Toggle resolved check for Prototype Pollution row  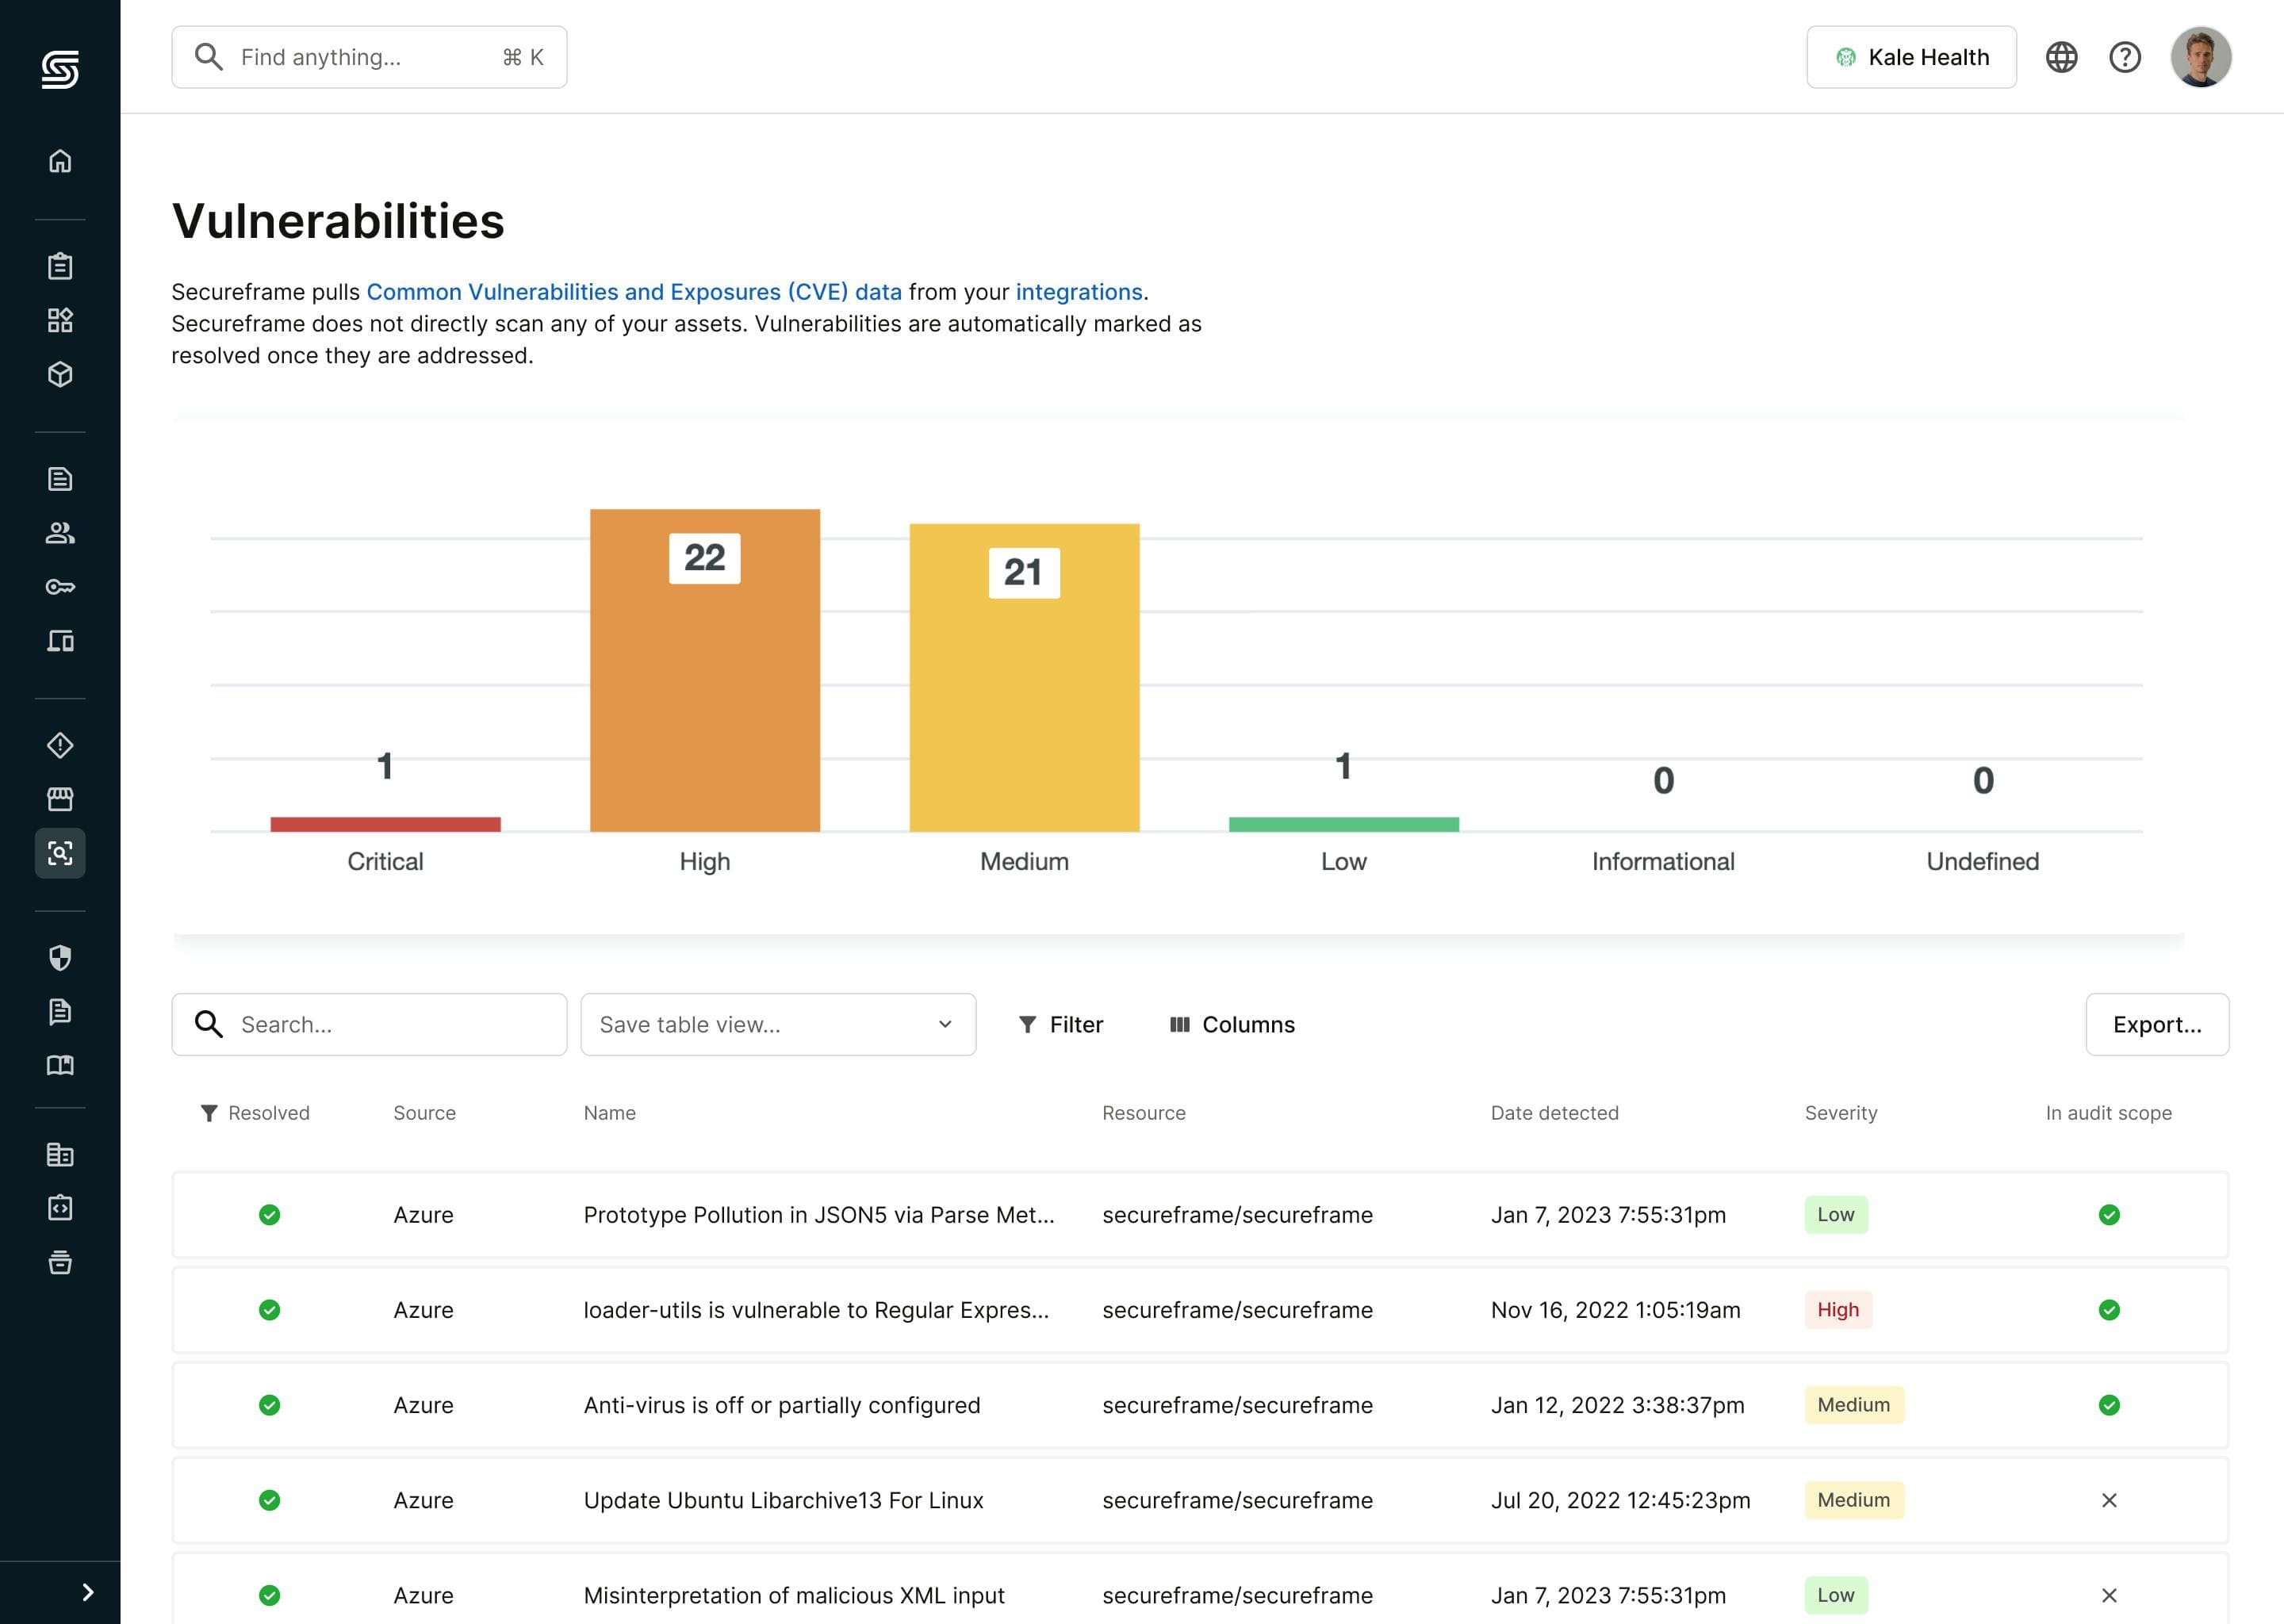[x=269, y=1215]
